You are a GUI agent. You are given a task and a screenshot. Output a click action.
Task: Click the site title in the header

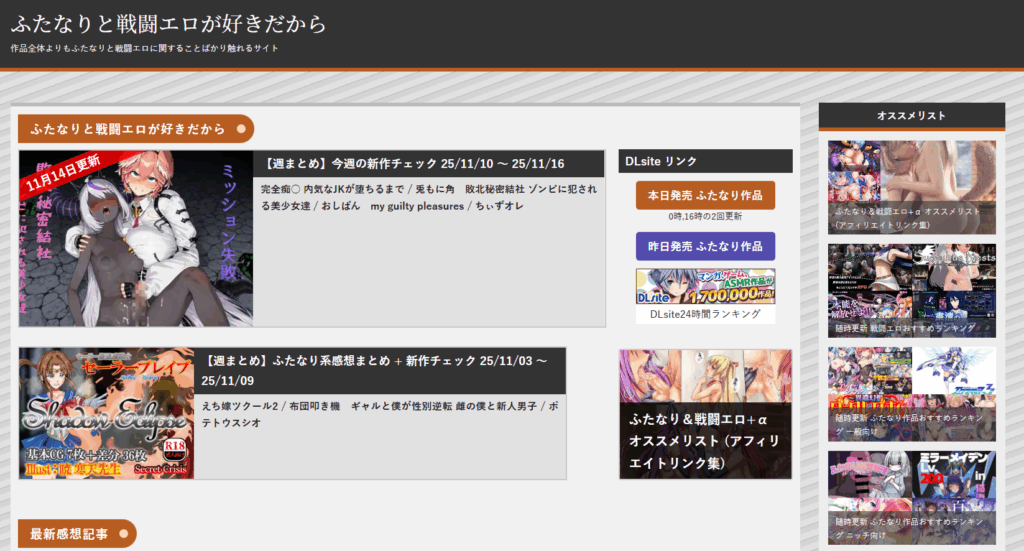click(168, 23)
